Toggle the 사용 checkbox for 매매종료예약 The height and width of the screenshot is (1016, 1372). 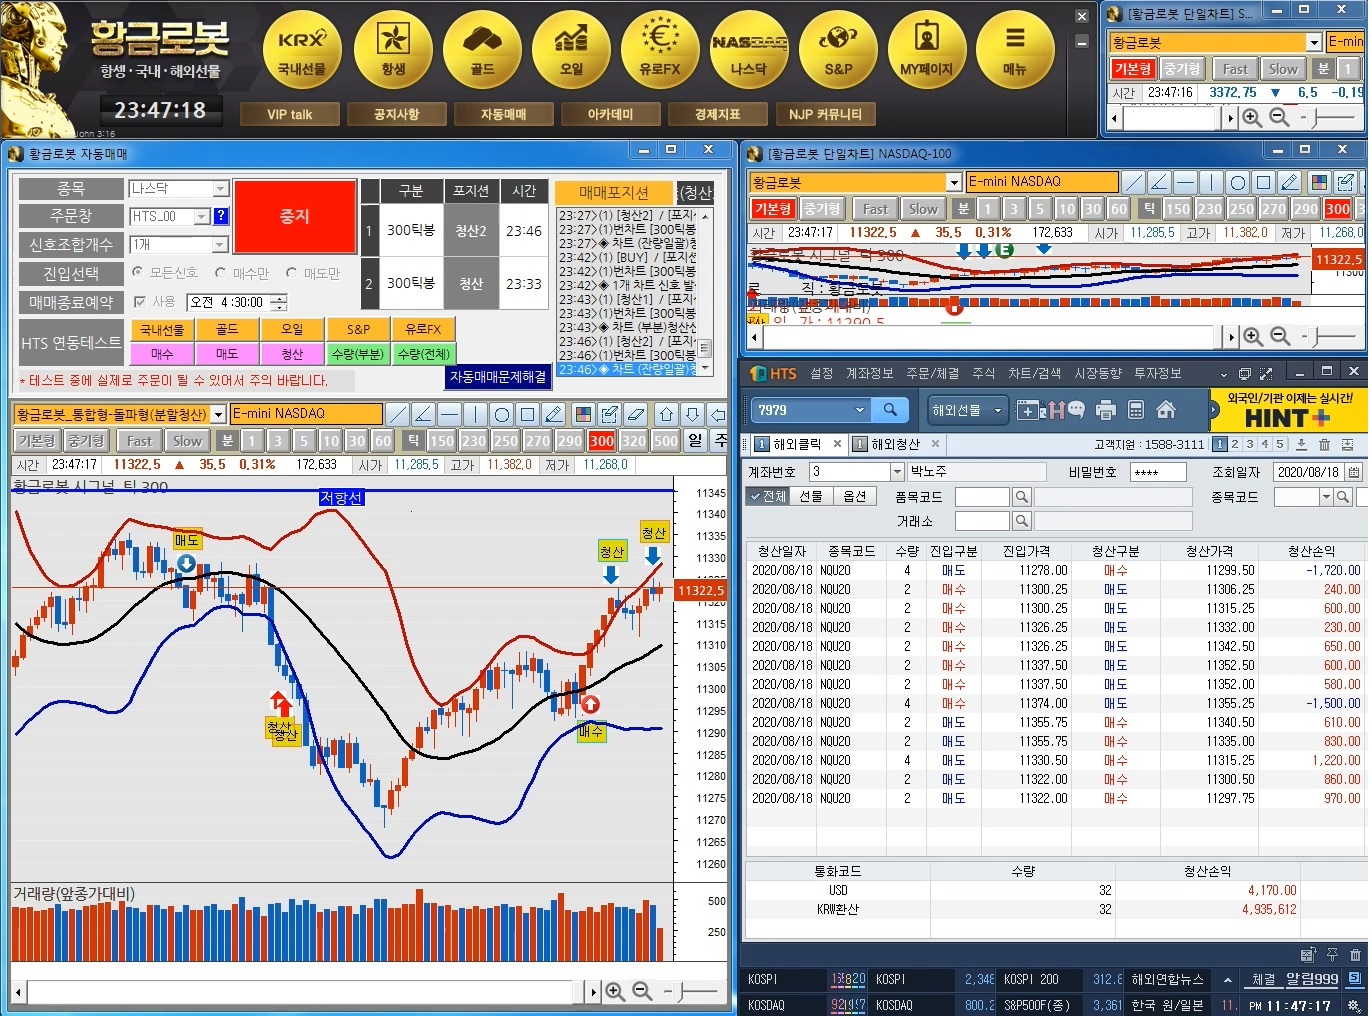(x=140, y=301)
